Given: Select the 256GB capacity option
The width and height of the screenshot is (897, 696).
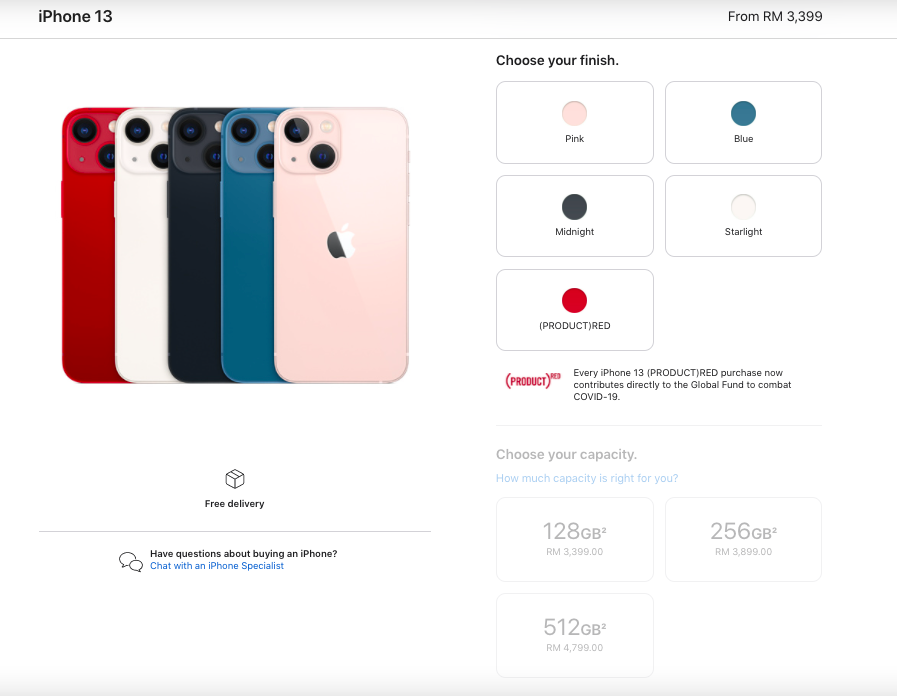Looking at the screenshot, I should (x=743, y=539).
